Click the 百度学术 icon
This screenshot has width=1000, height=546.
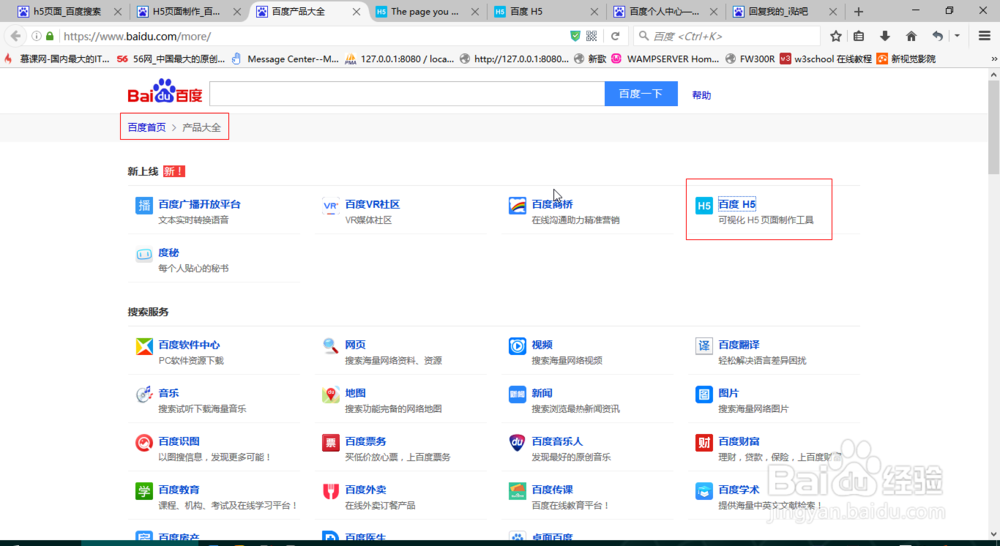pyautogui.click(x=703, y=491)
